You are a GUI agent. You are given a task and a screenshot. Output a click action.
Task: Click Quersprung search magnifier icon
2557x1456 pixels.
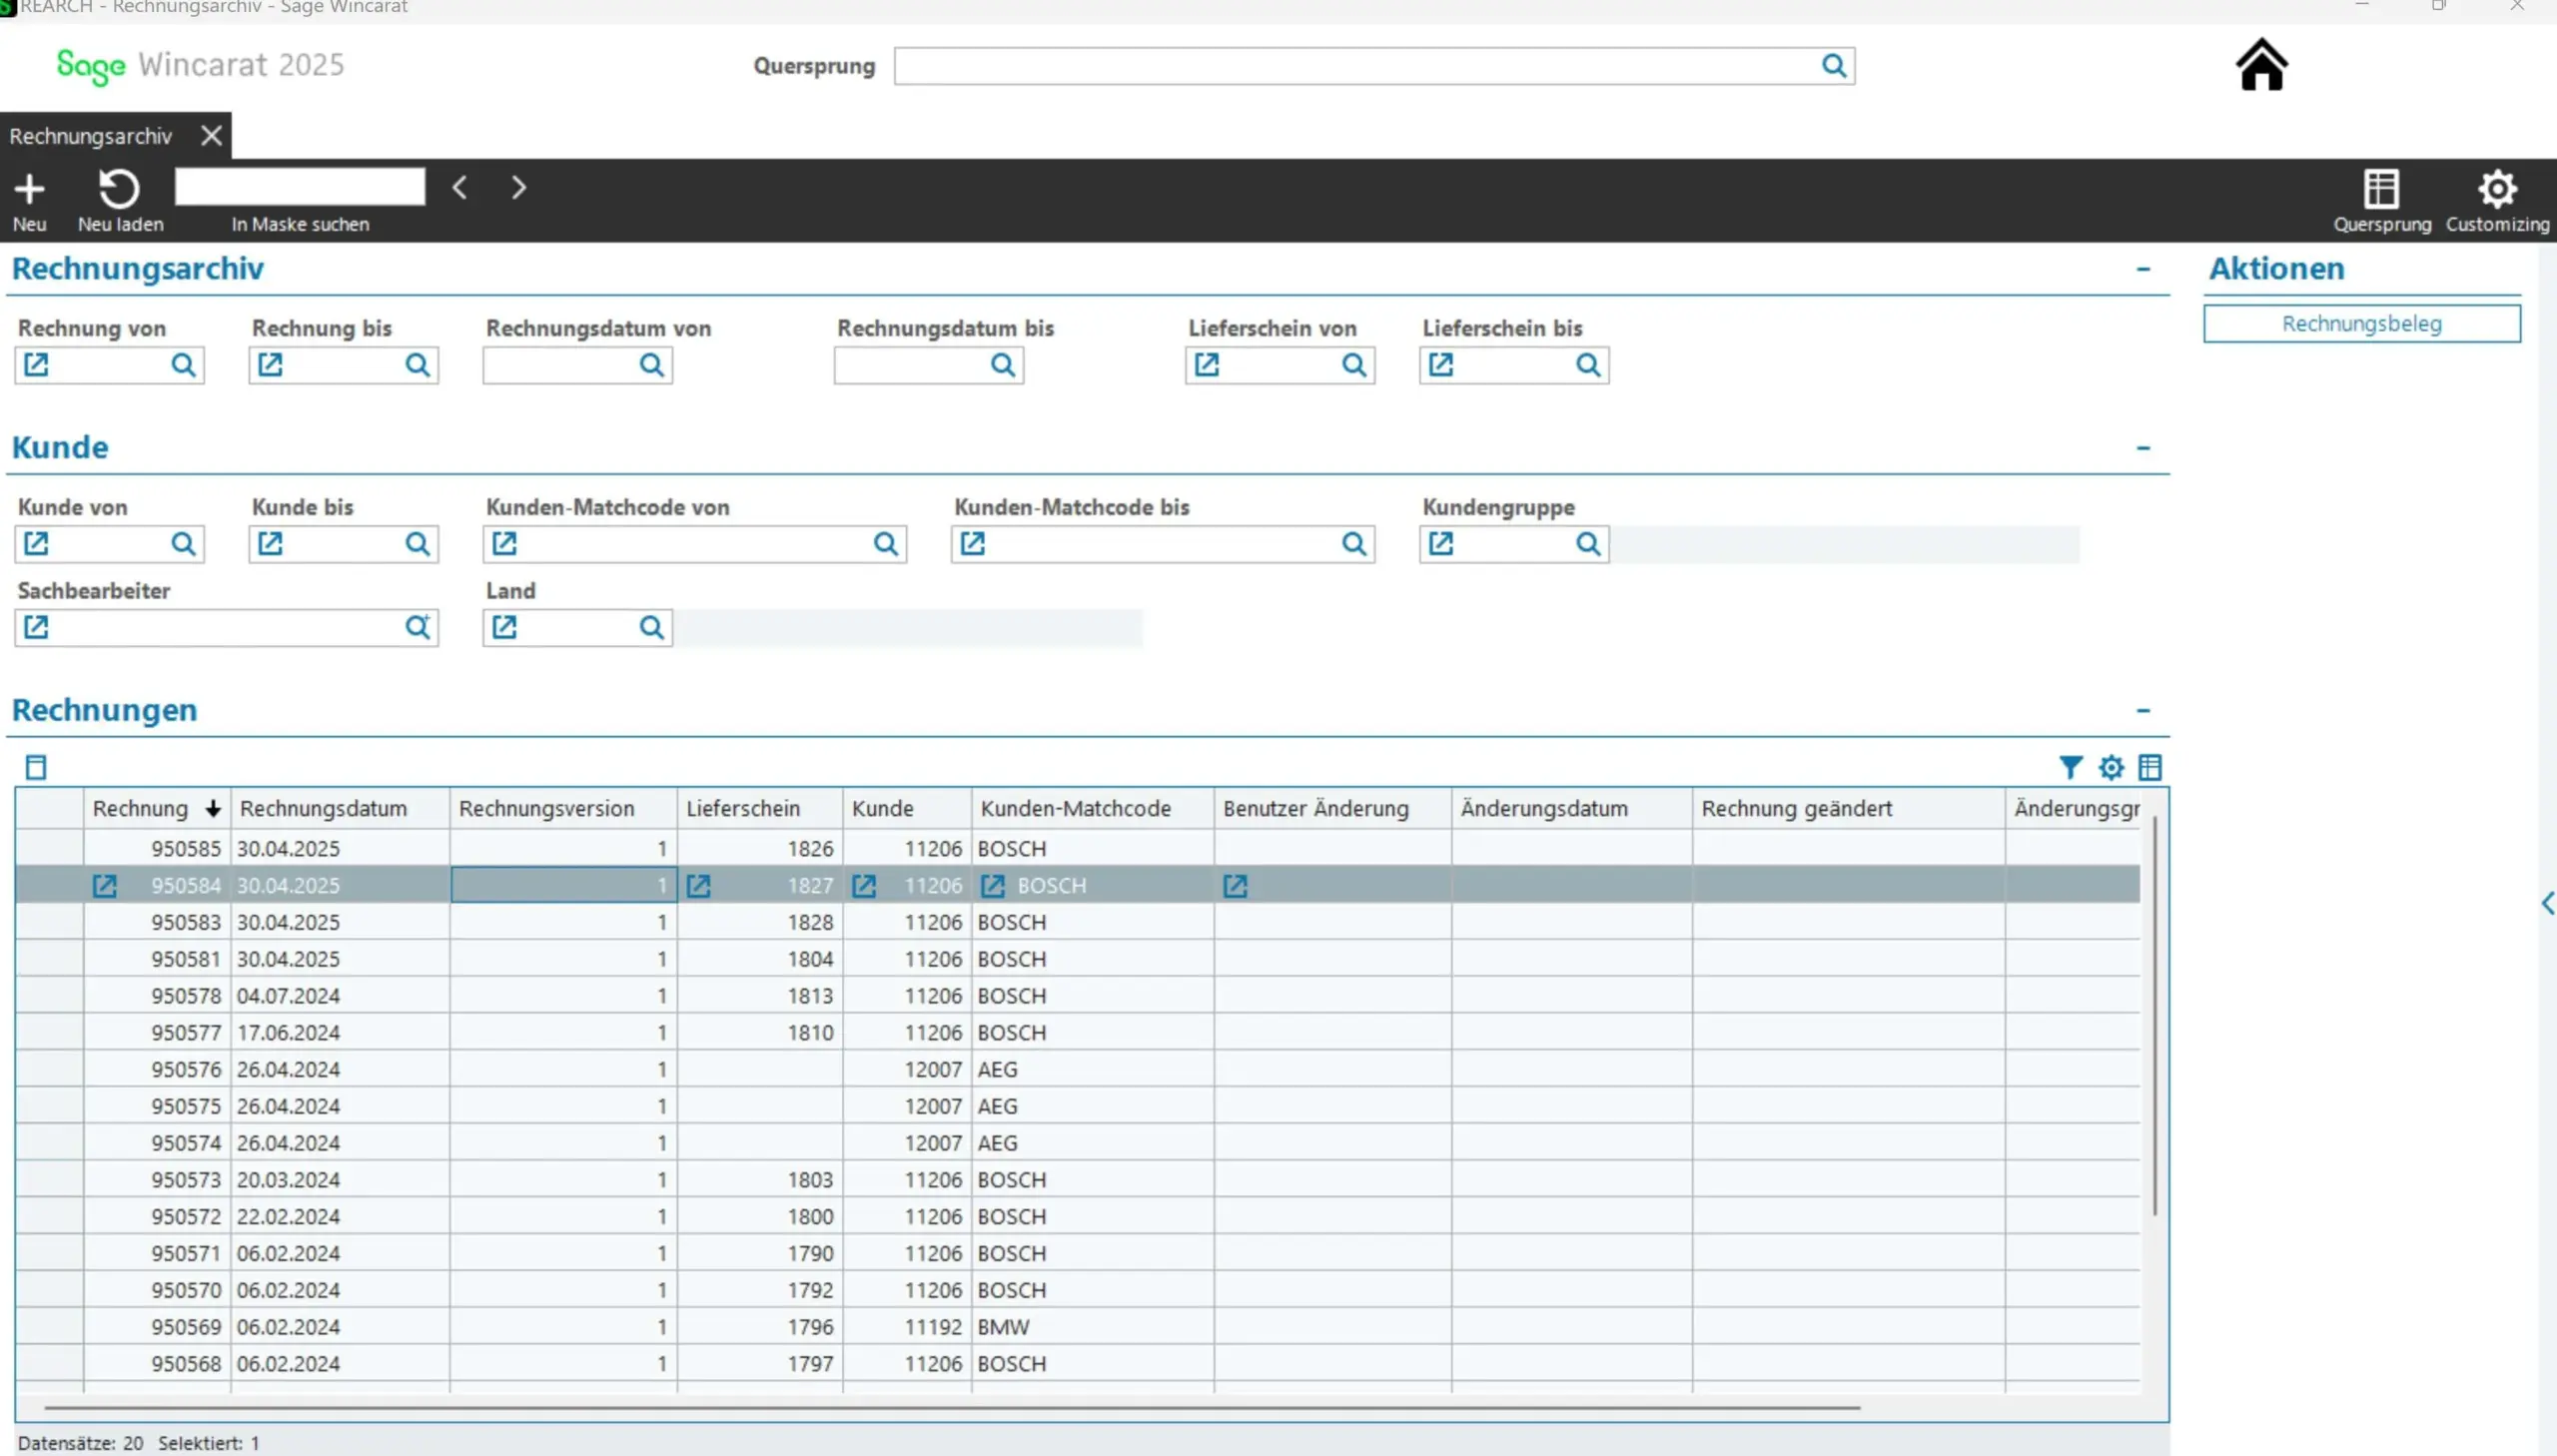pos(1833,66)
